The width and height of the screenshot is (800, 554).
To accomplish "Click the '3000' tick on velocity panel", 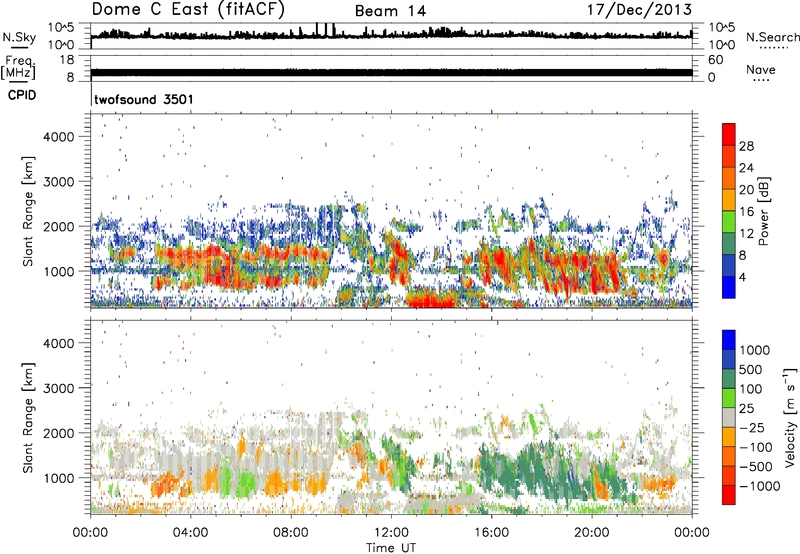I will (x=58, y=388).
